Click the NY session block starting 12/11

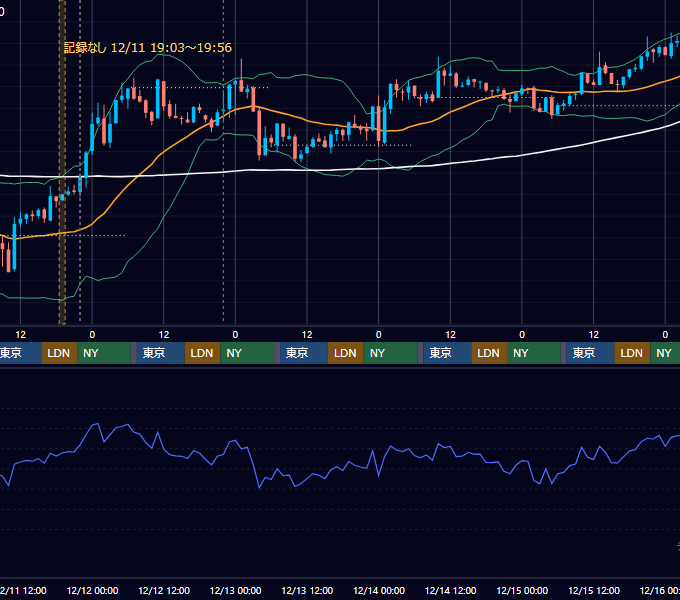coord(104,353)
